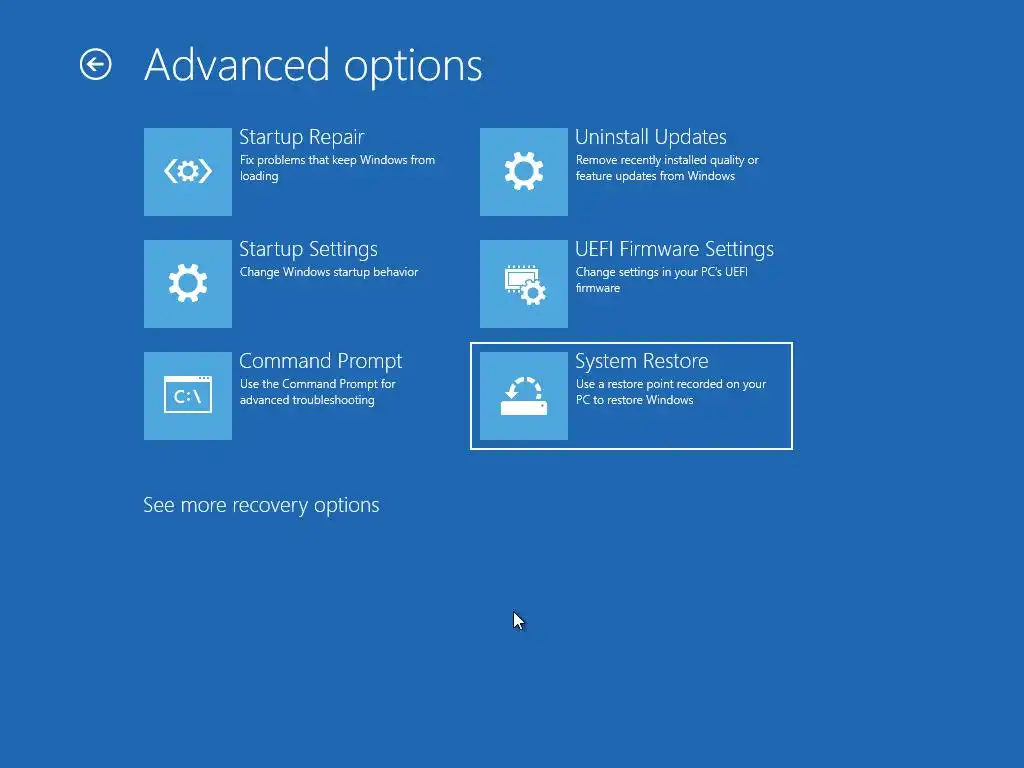Click 'Use a restore point recorded' description
The image size is (1024, 768).
pos(671,392)
